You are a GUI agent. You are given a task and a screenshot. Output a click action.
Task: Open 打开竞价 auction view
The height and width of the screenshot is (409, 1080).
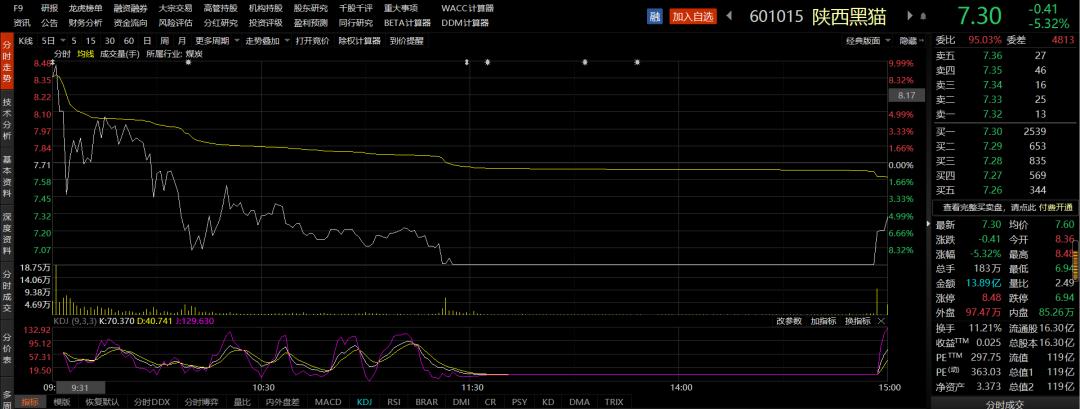(312, 41)
